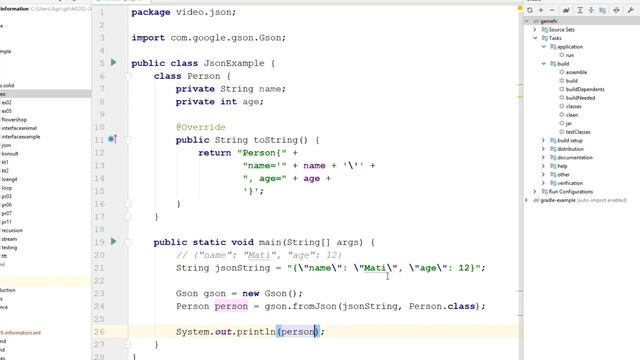This screenshot has height=360, width=640.
Task: Click the Execute Gradle Task icon
Action: click(x=566, y=10)
